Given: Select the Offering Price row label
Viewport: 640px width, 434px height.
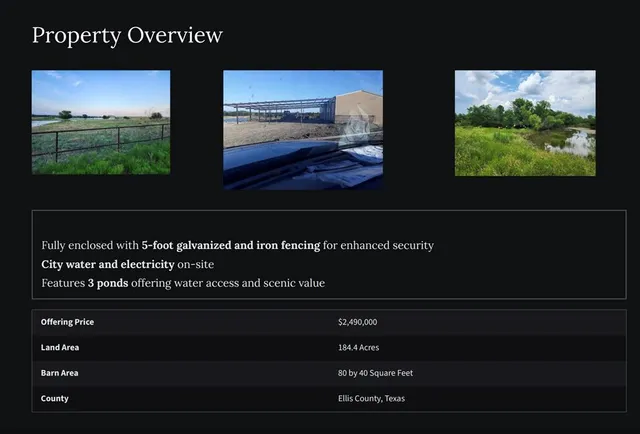Looking at the screenshot, I should click(67, 322).
